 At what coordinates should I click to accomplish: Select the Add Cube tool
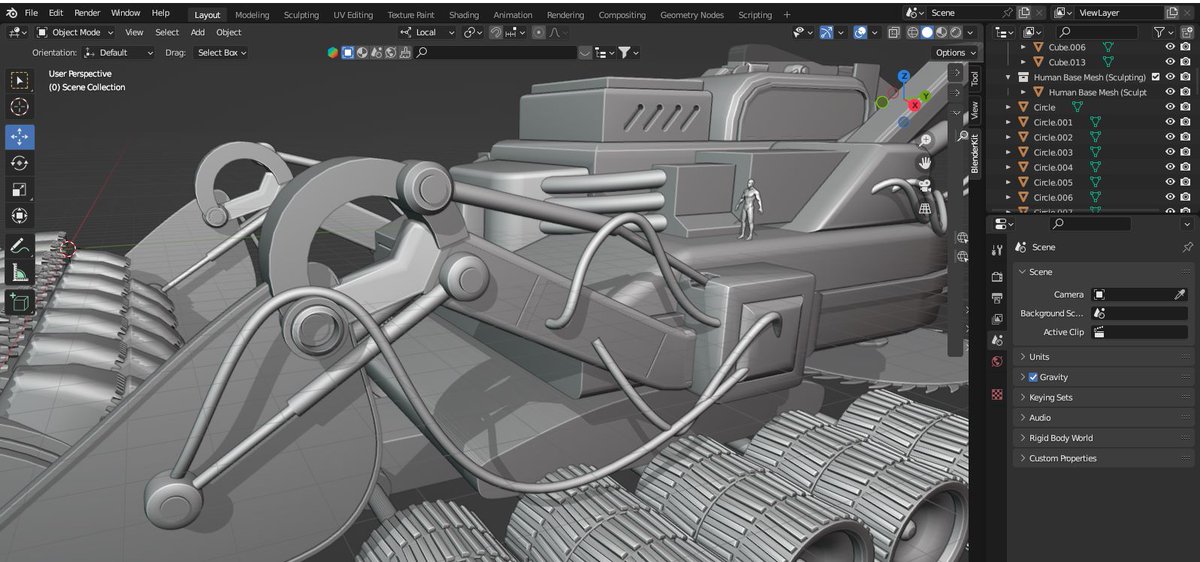point(20,301)
